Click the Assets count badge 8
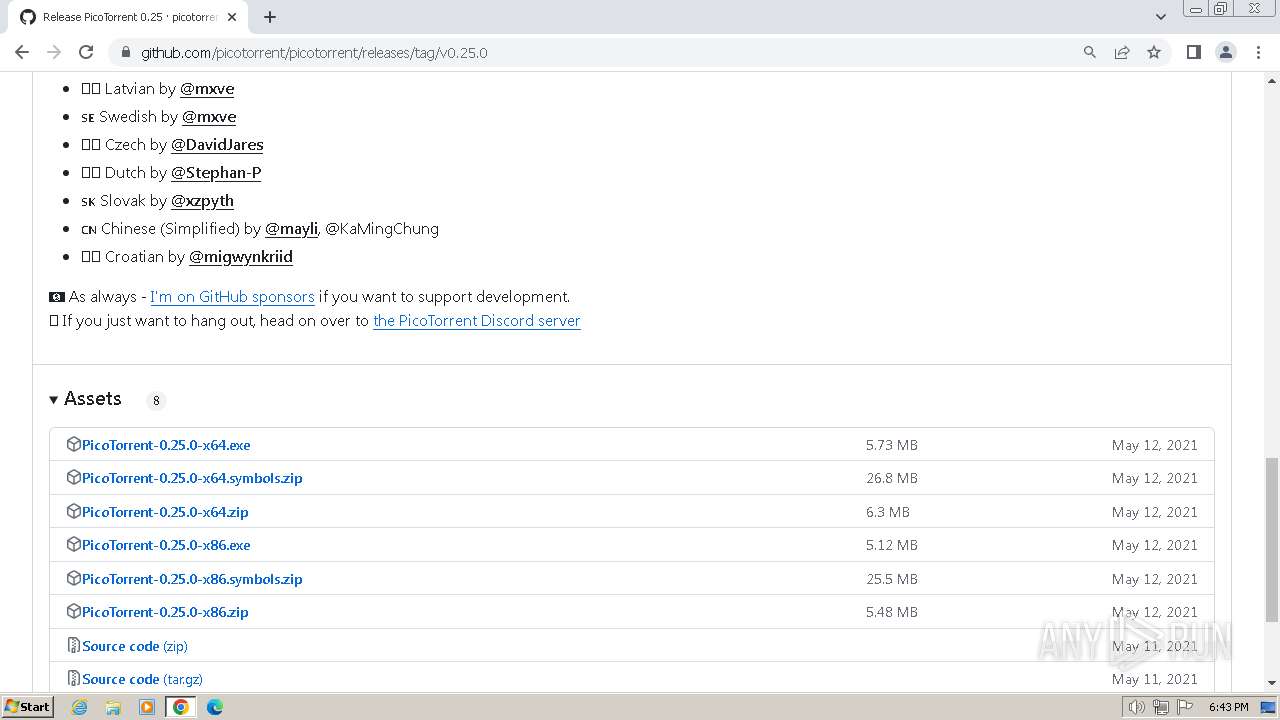This screenshot has height=720, width=1280. pos(156,400)
